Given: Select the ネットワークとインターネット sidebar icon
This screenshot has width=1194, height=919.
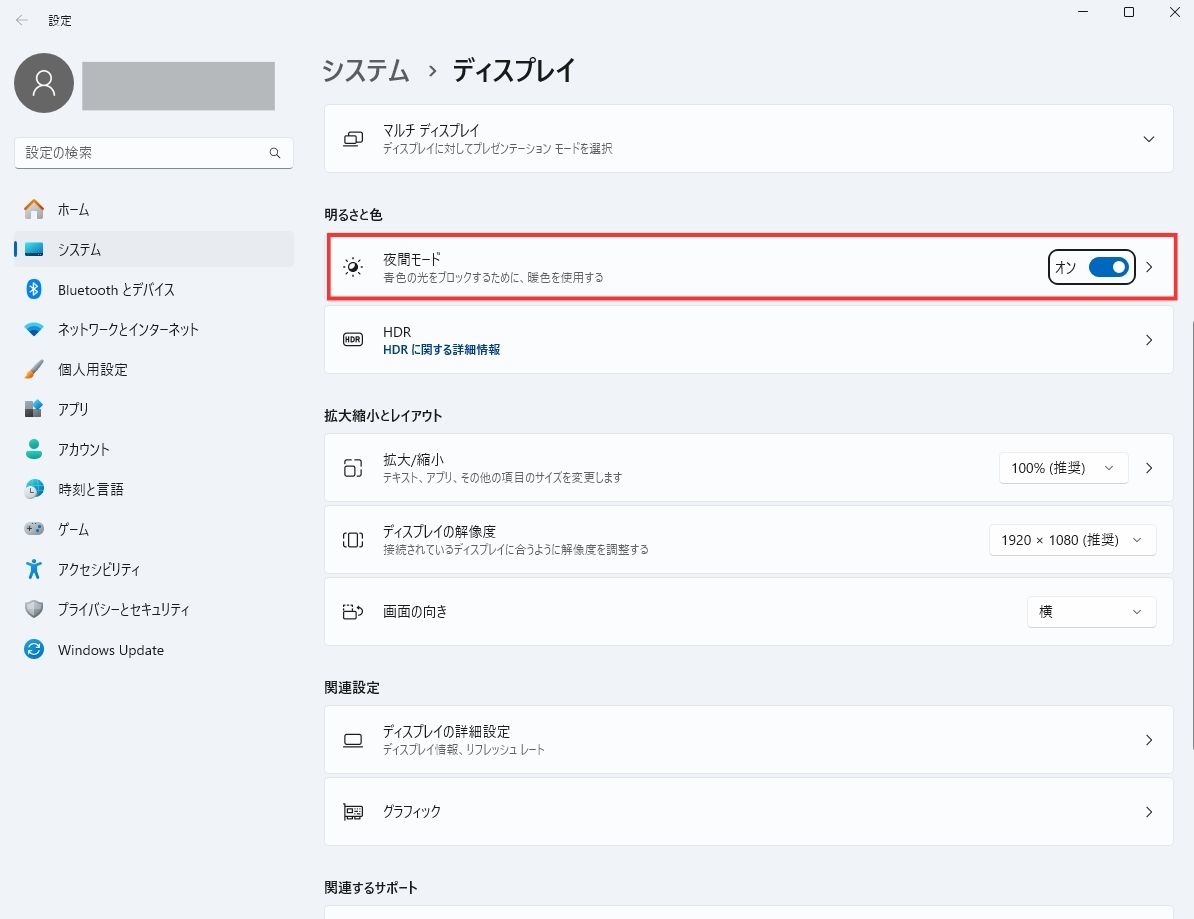Looking at the screenshot, I should [33, 329].
